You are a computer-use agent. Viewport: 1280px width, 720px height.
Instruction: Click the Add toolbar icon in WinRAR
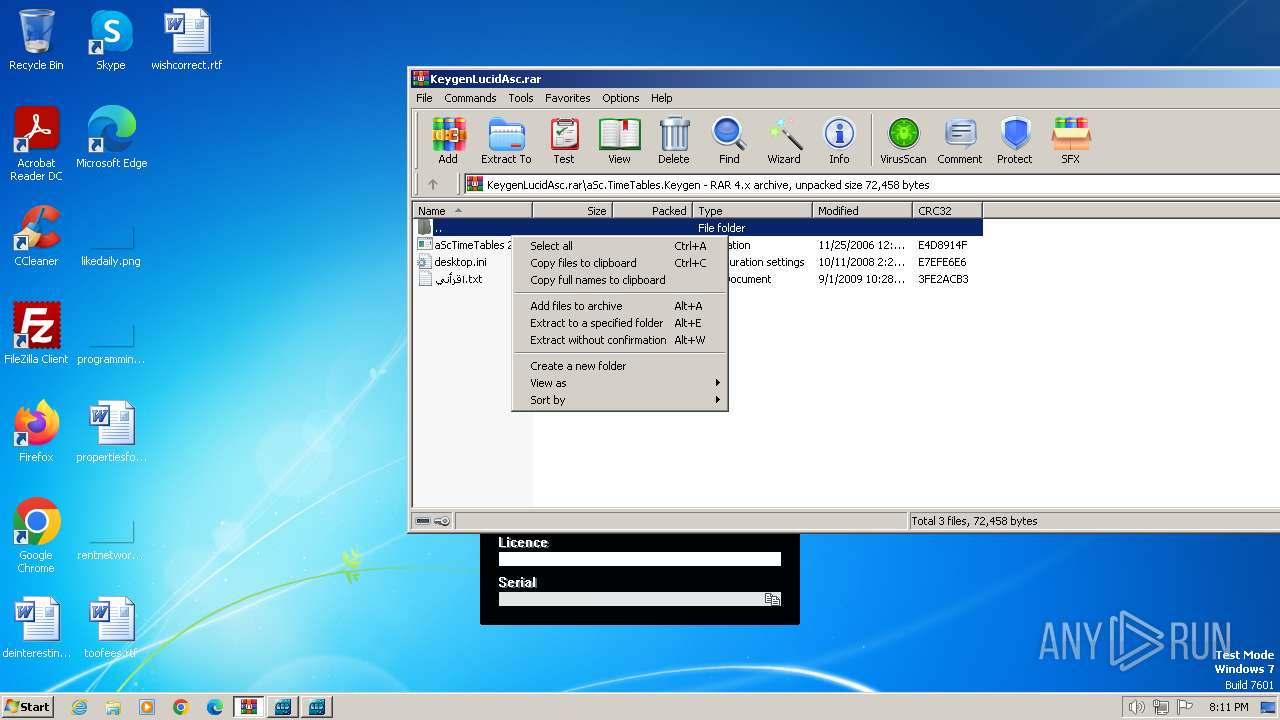click(x=448, y=140)
